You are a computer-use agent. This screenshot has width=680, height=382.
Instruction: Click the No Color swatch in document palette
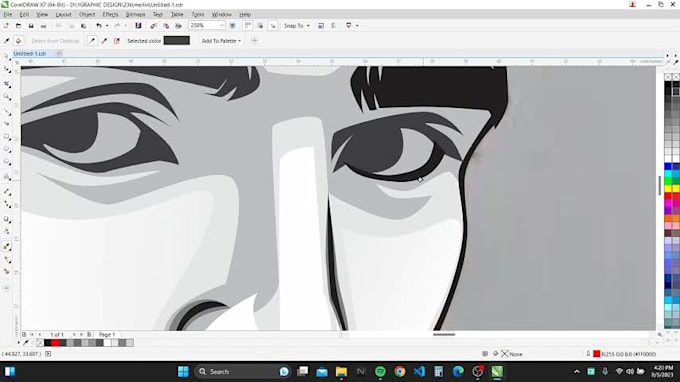point(40,343)
